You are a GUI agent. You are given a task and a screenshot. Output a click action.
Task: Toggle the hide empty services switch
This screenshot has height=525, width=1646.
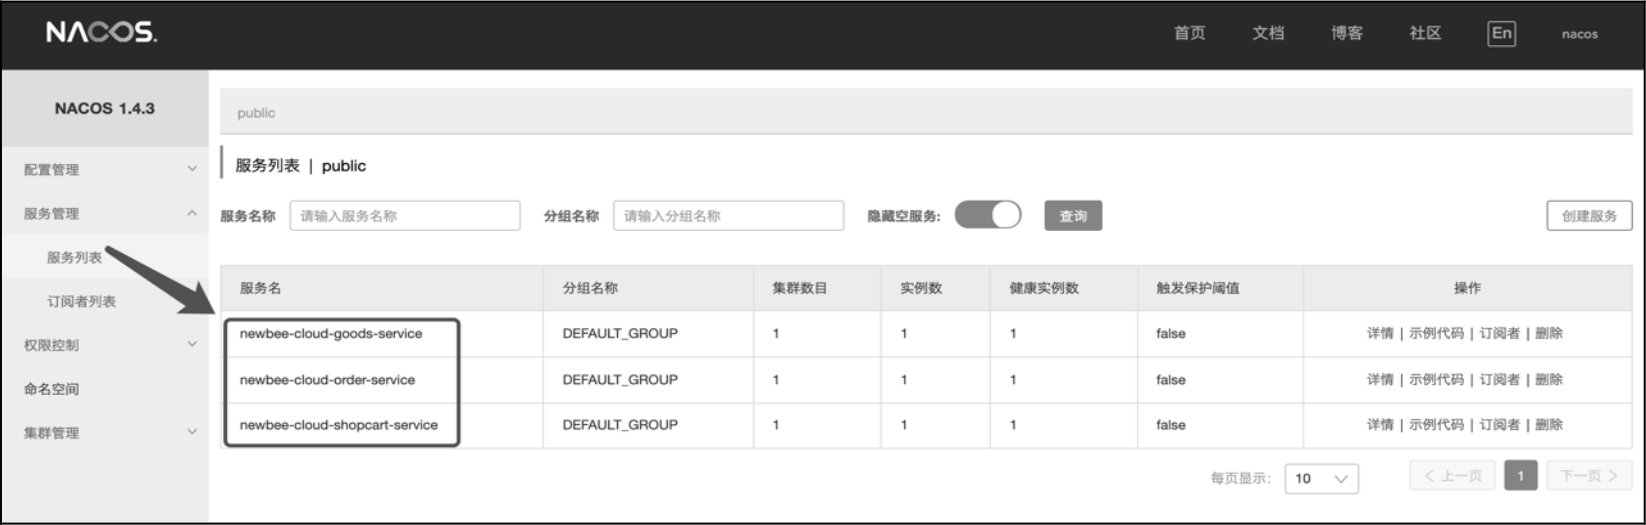coord(988,215)
